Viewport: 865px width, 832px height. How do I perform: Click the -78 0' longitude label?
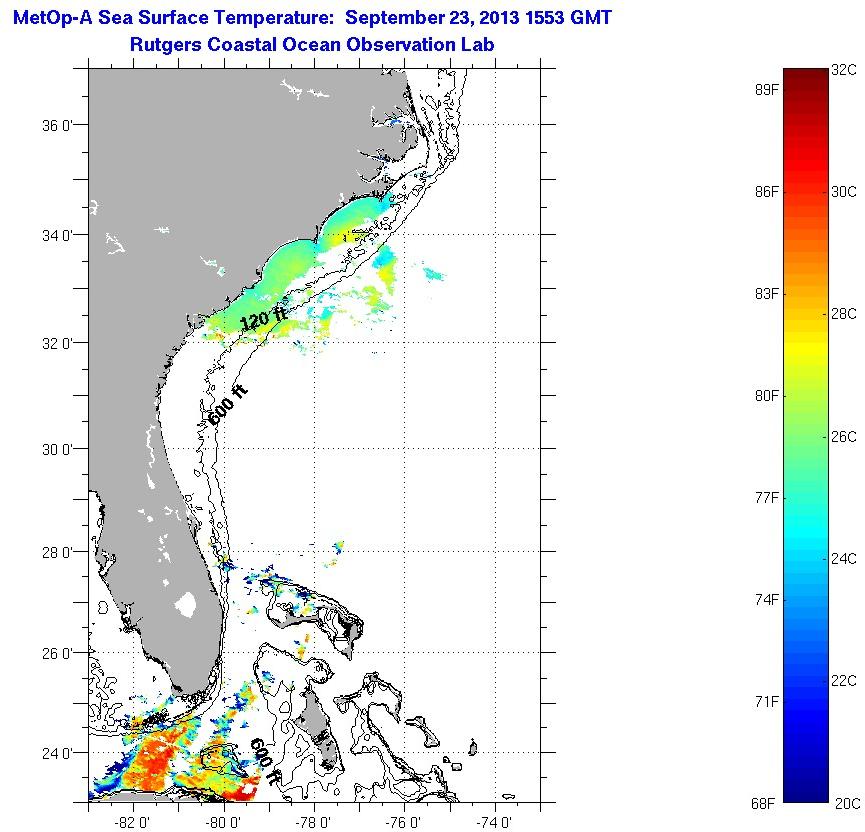(x=313, y=823)
